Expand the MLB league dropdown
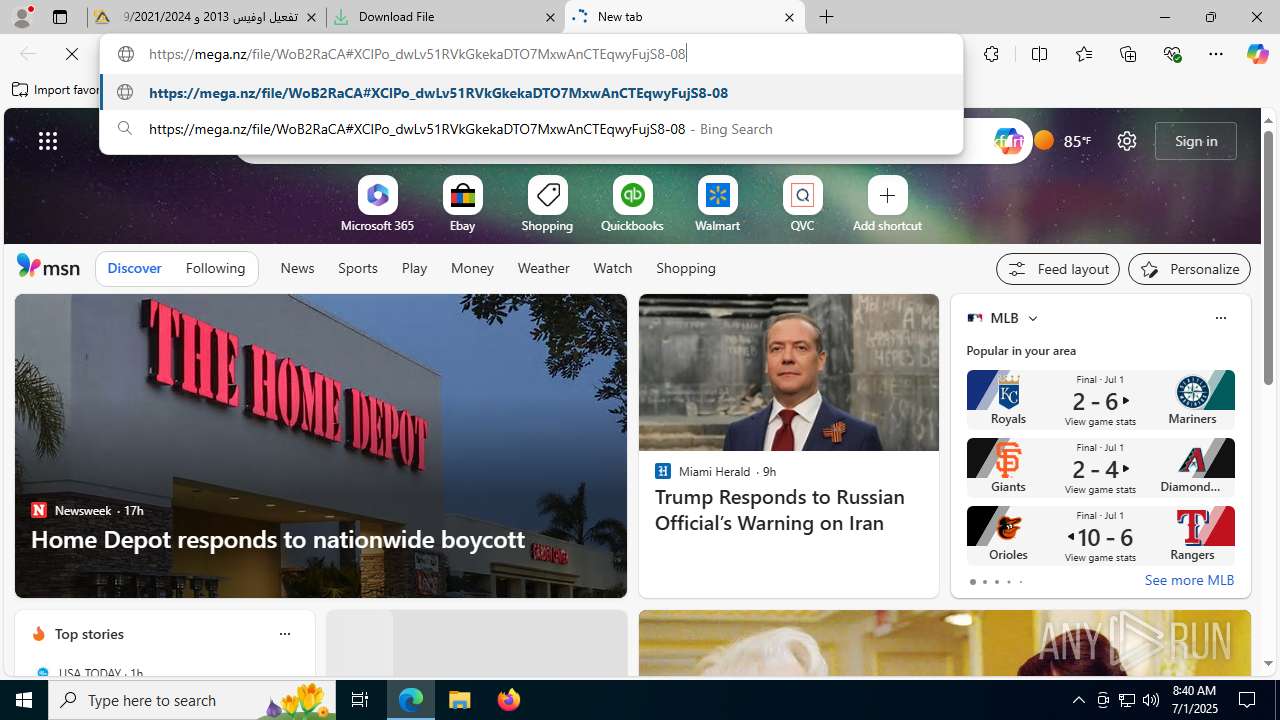The image size is (1280, 720). pos(1032,318)
